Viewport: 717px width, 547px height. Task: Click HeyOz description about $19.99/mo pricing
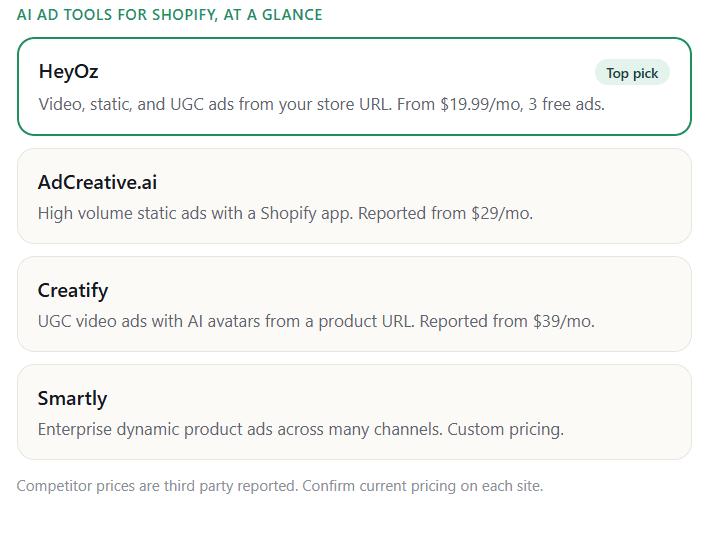[321, 104]
